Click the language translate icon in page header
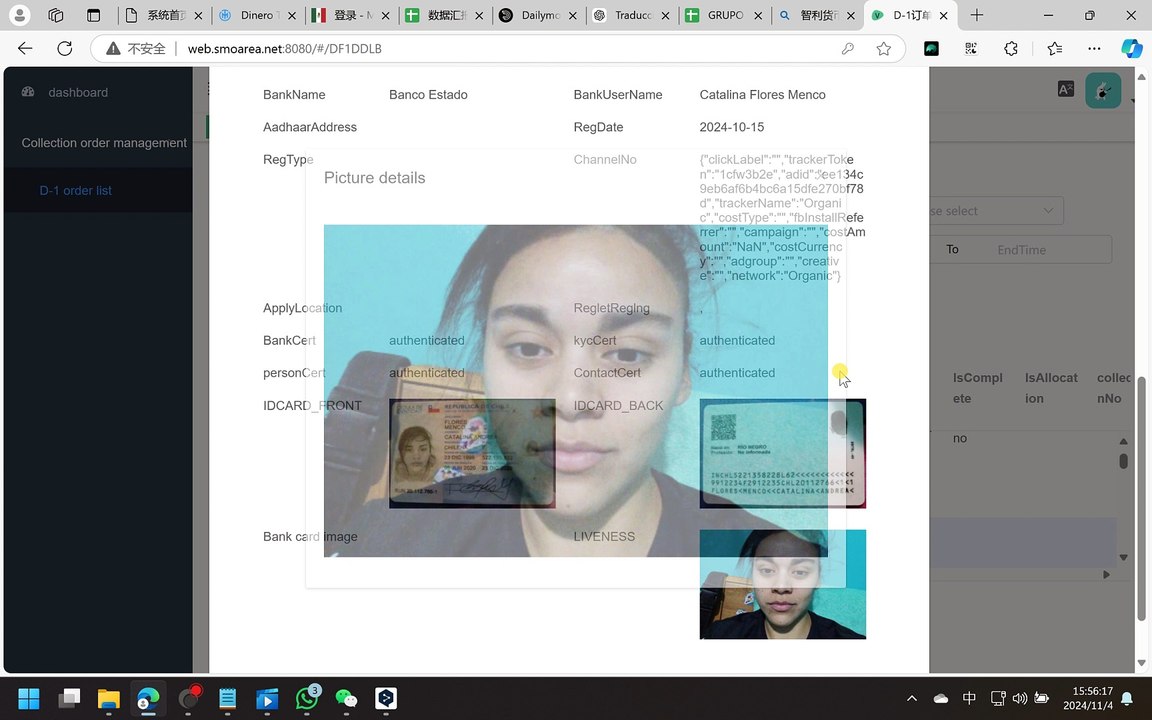Screen dimensions: 1152x720 [1065, 90]
